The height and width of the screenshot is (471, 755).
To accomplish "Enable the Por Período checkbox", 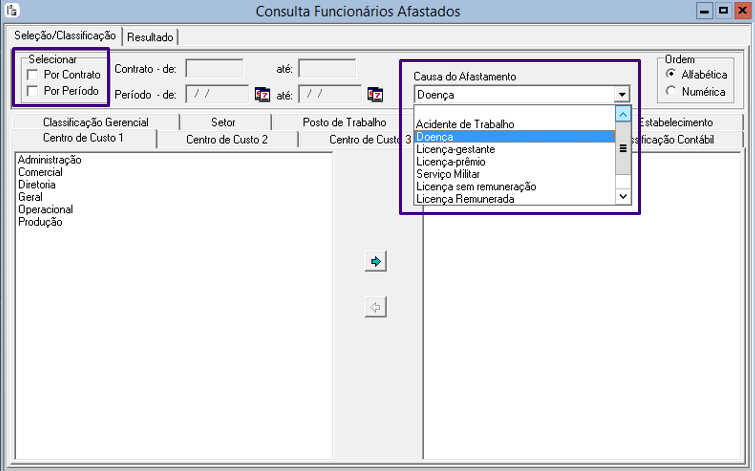I will click(x=34, y=91).
